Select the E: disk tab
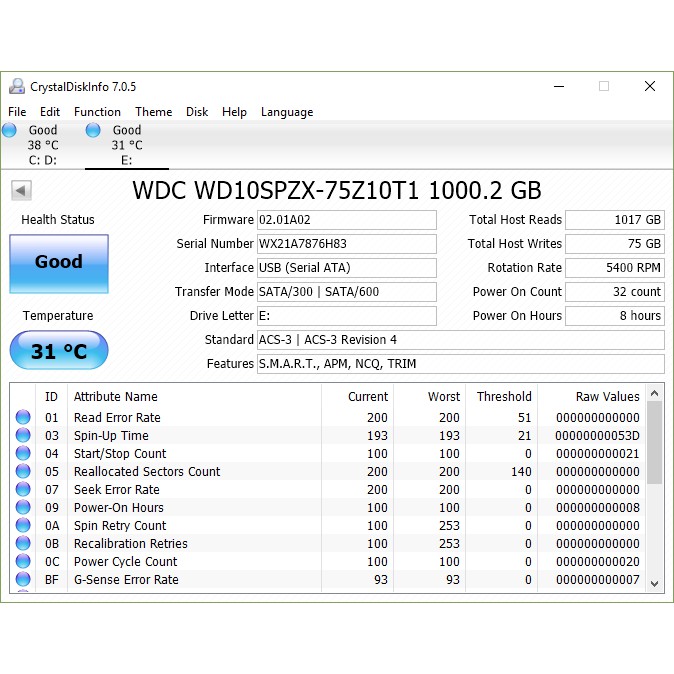The image size is (674, 674). click(x=126, y=145)
